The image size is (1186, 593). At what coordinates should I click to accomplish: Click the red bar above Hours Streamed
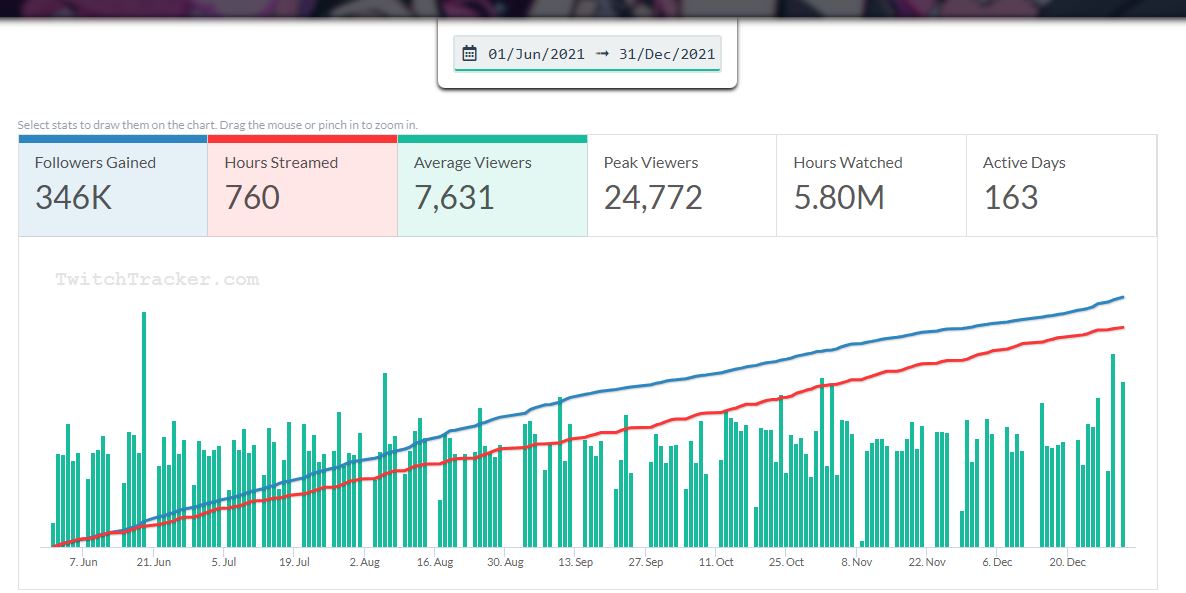point(302,139)
